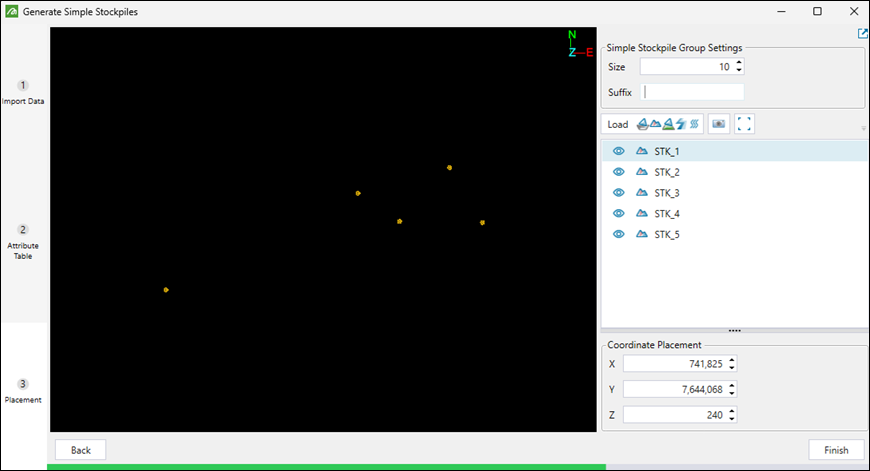Image resolution: width=870 pixels, height=471 pixels.
Task: Click the STK_3 stockpile icon
Action: click(642, 193)
